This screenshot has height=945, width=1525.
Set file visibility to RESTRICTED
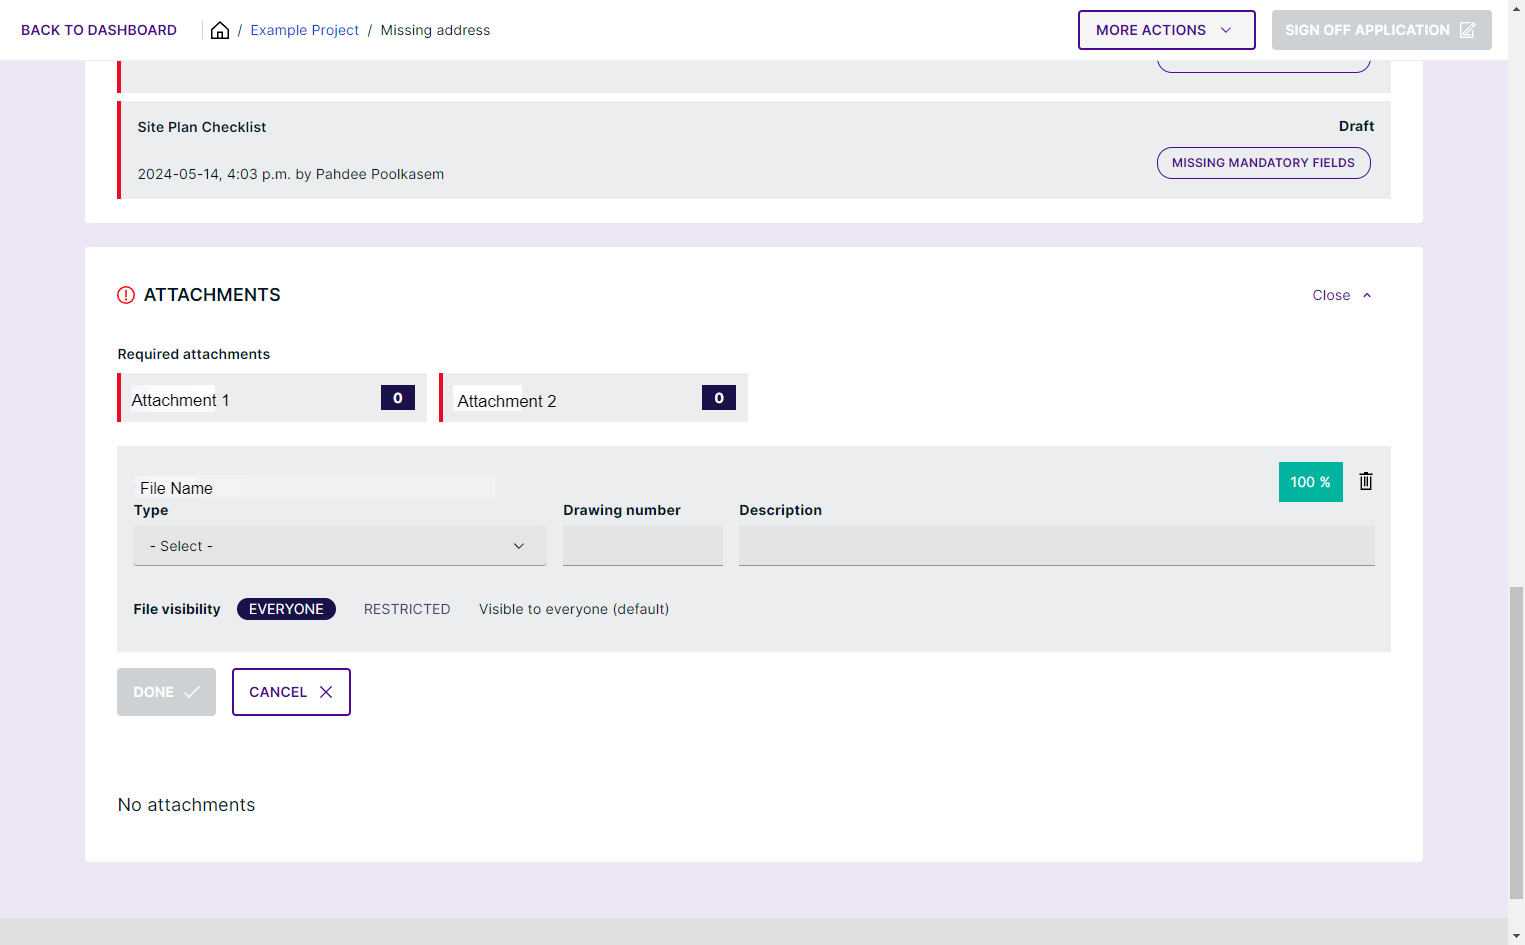coord(407,609)
